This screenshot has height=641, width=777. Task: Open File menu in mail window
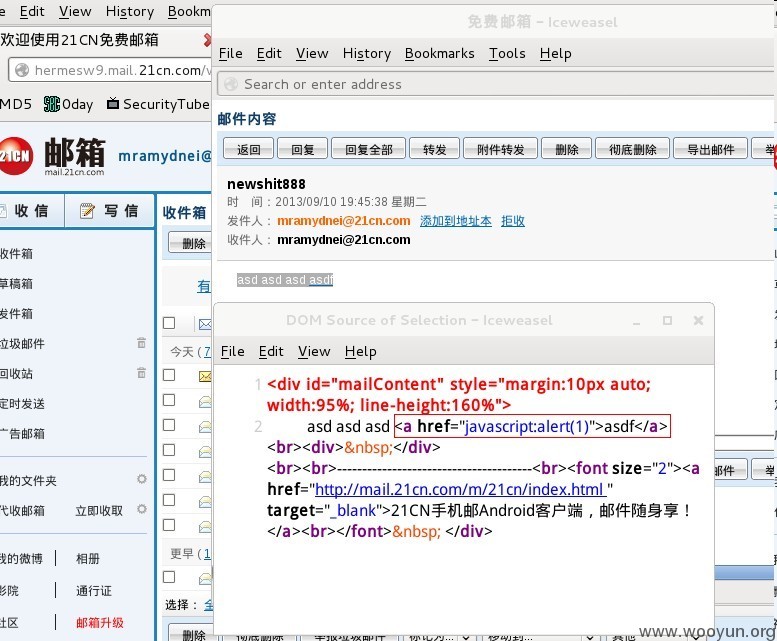231,53
